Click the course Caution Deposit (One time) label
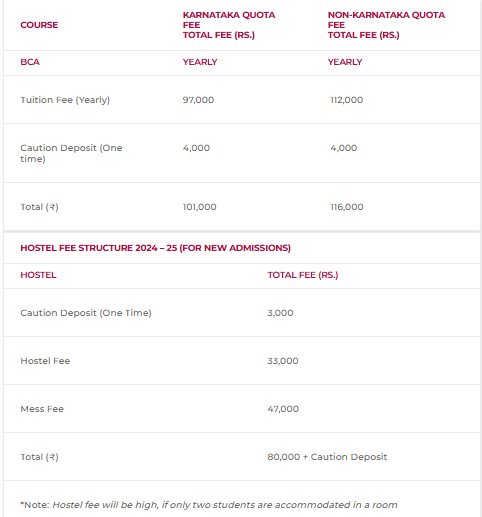This screenshot has height=517, width=482. [71, 153]
